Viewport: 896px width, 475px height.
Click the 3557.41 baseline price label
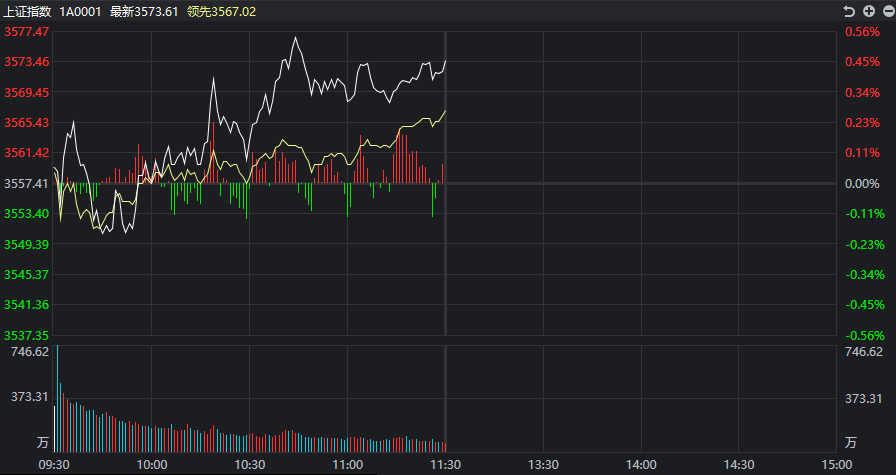pyautogui.click(x=27, y=183)
